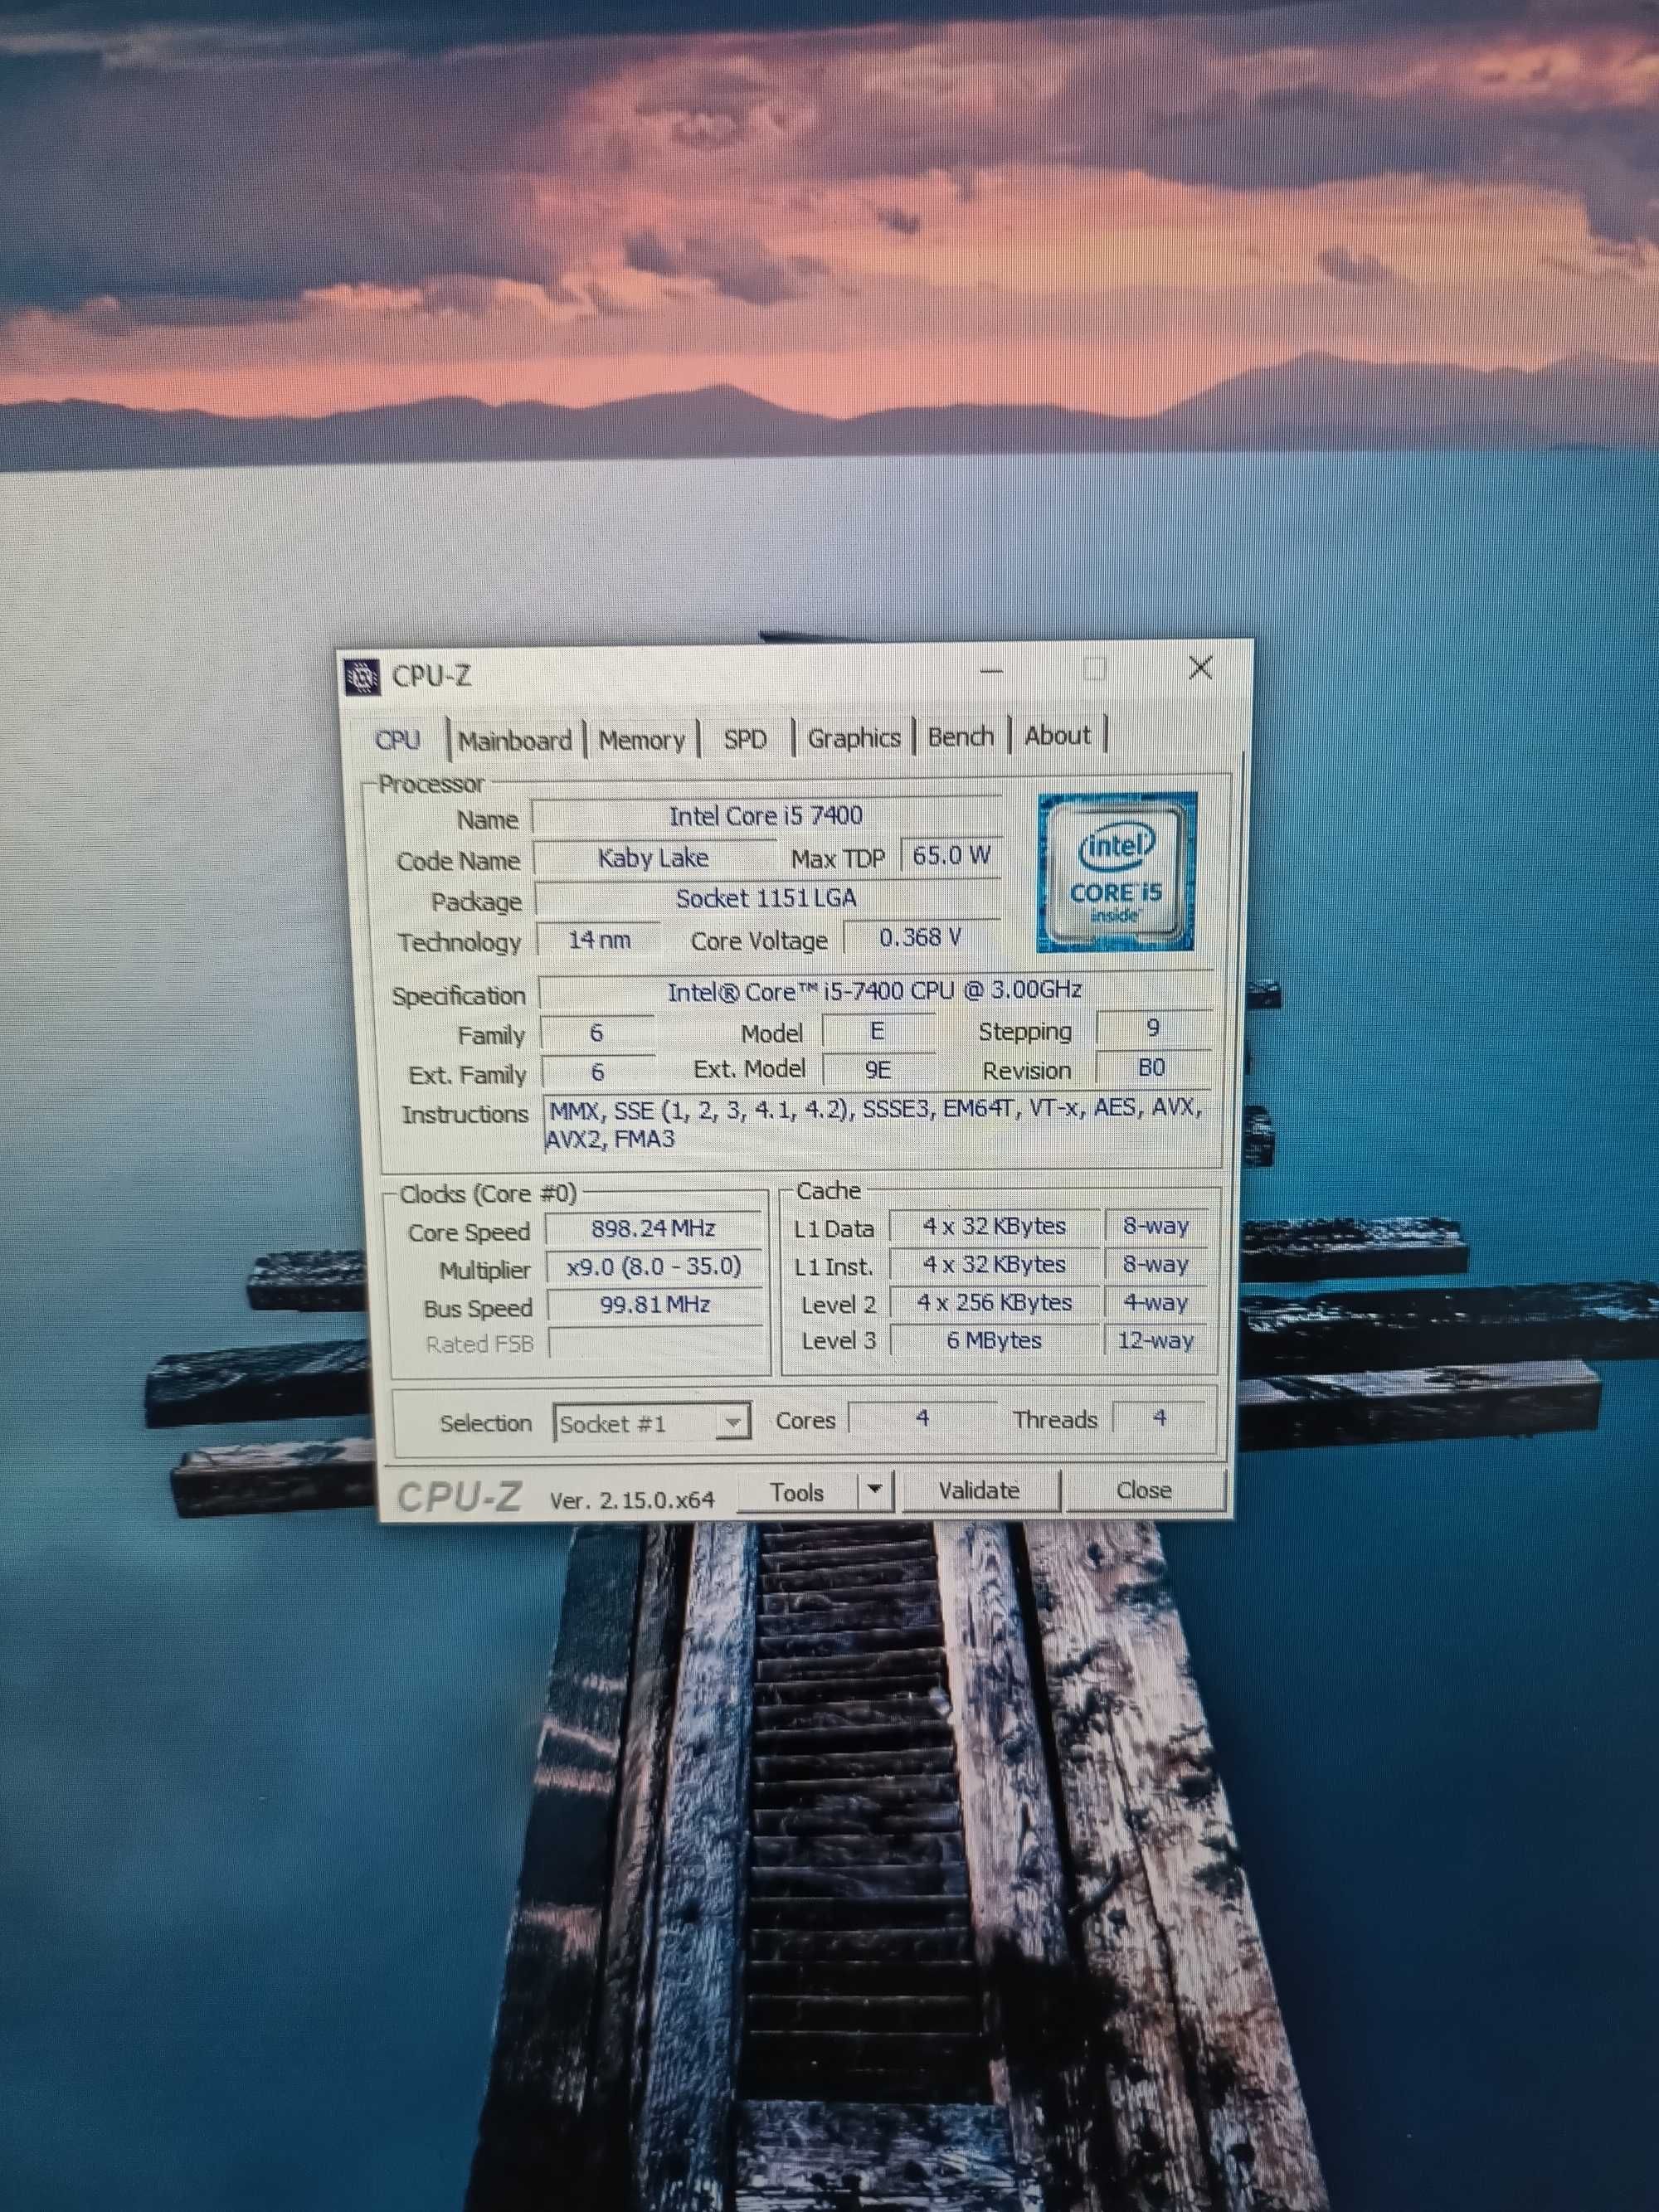Image resolution: width=1659 pixels, height=2212 pixels.
Task: Click the Threads count field
Action: tap(1159, 1417)
